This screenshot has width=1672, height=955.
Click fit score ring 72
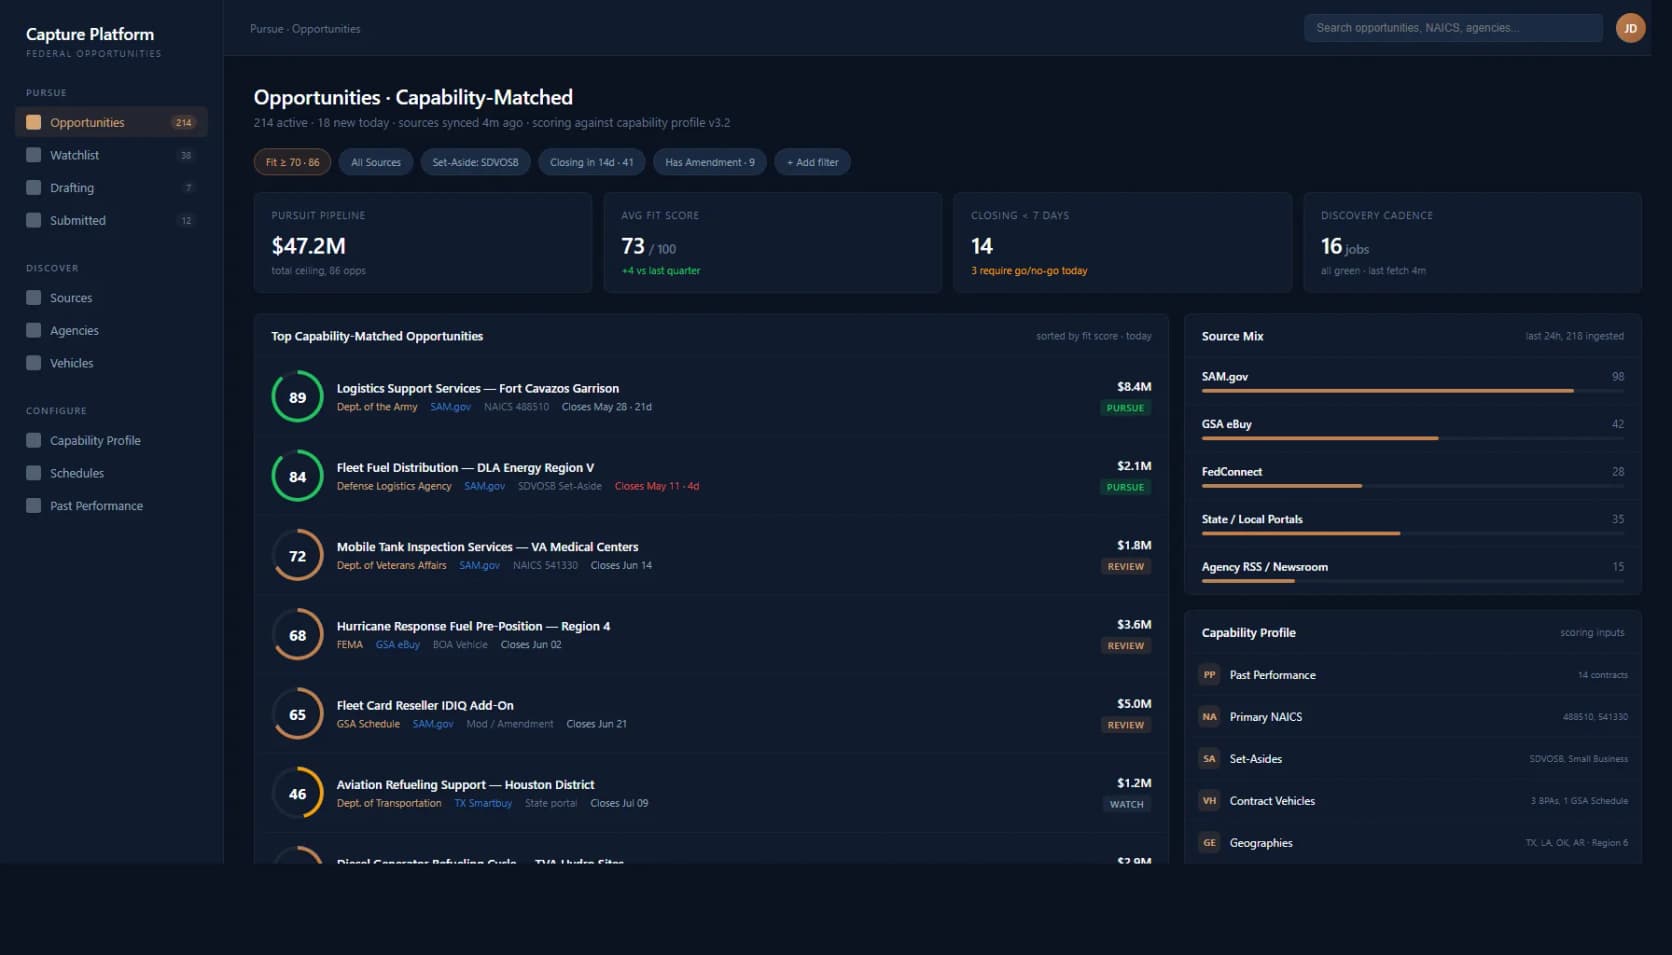[297, 556]
